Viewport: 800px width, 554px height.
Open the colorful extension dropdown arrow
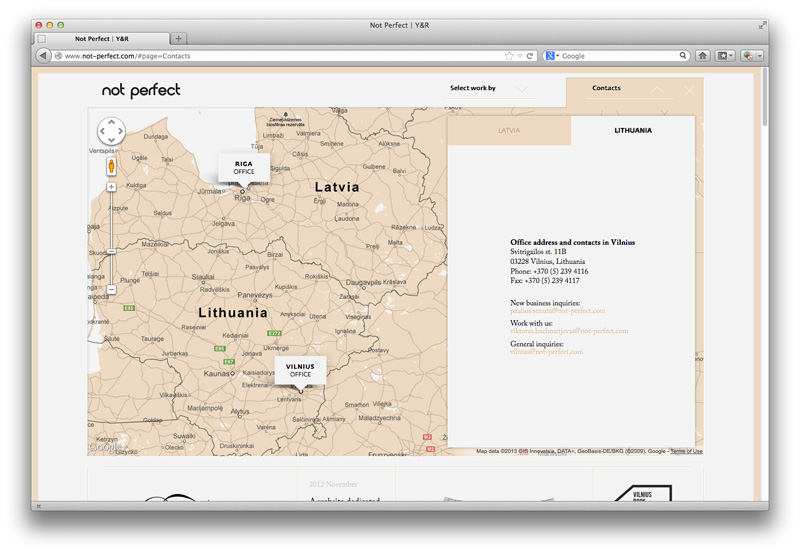point(760,56)
